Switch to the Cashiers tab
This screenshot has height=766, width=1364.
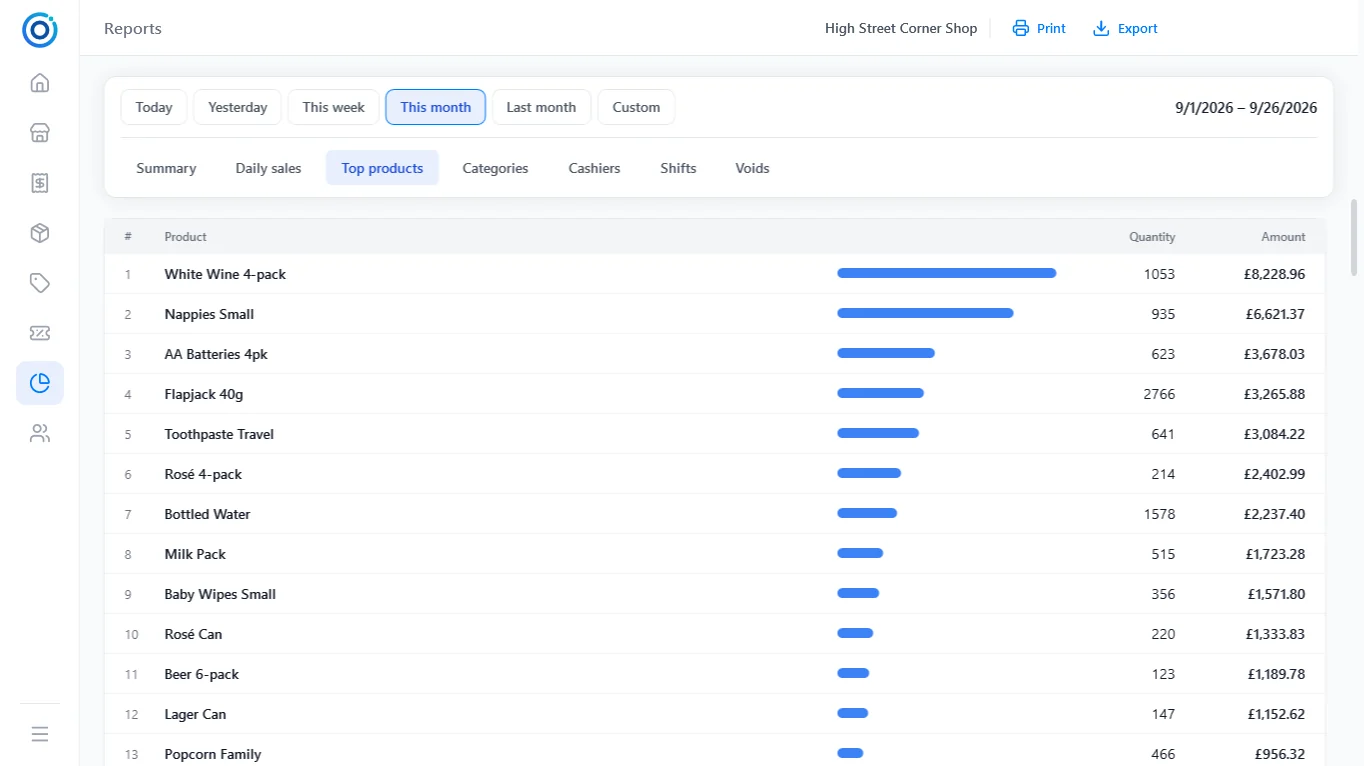coord(594,168)
